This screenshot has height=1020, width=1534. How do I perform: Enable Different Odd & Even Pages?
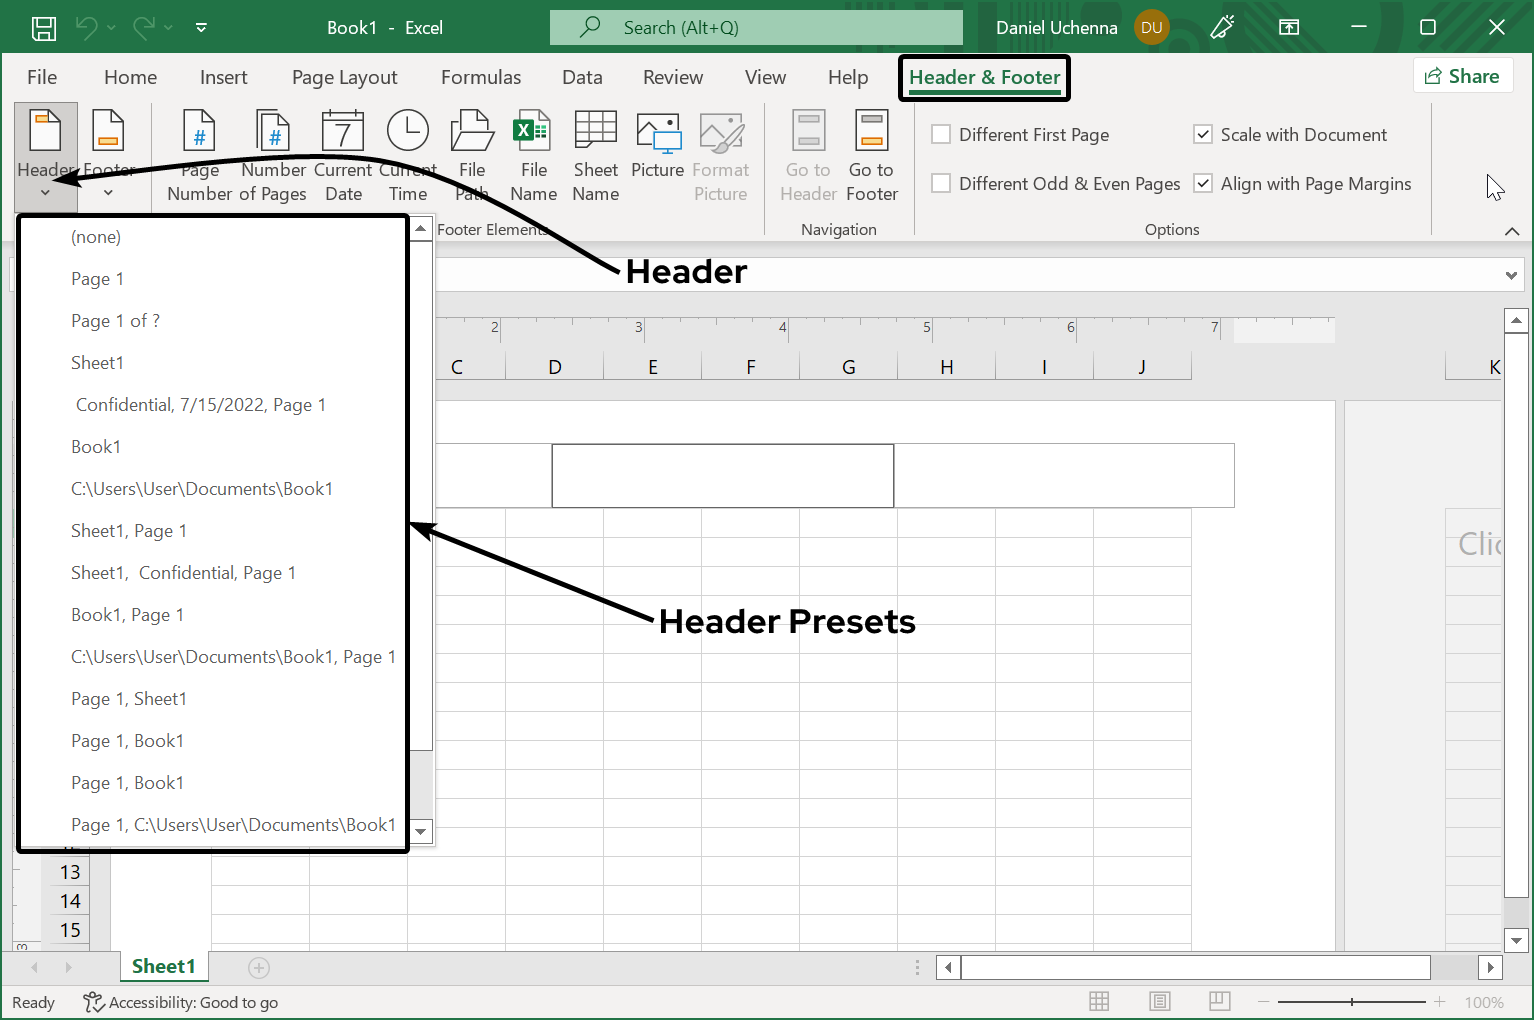[x=941, y=184]
